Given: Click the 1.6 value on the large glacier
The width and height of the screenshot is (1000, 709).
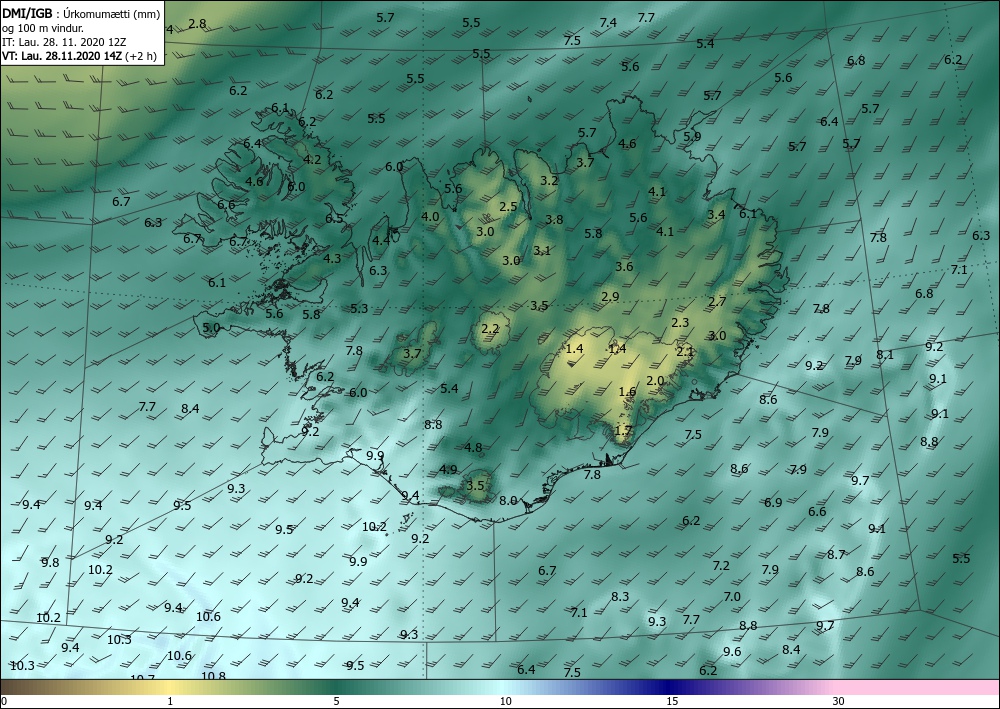Looking at the screenshot, I should (628, 392).
